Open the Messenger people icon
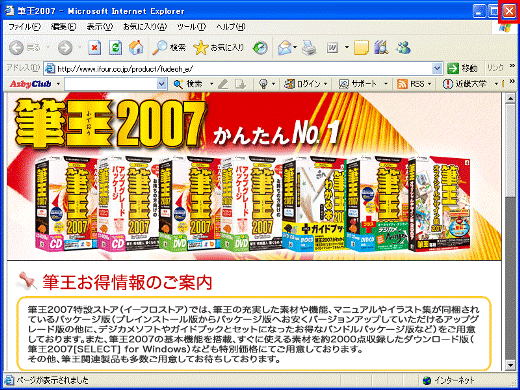This screenshot has width=520, height=390. (403, 48)
